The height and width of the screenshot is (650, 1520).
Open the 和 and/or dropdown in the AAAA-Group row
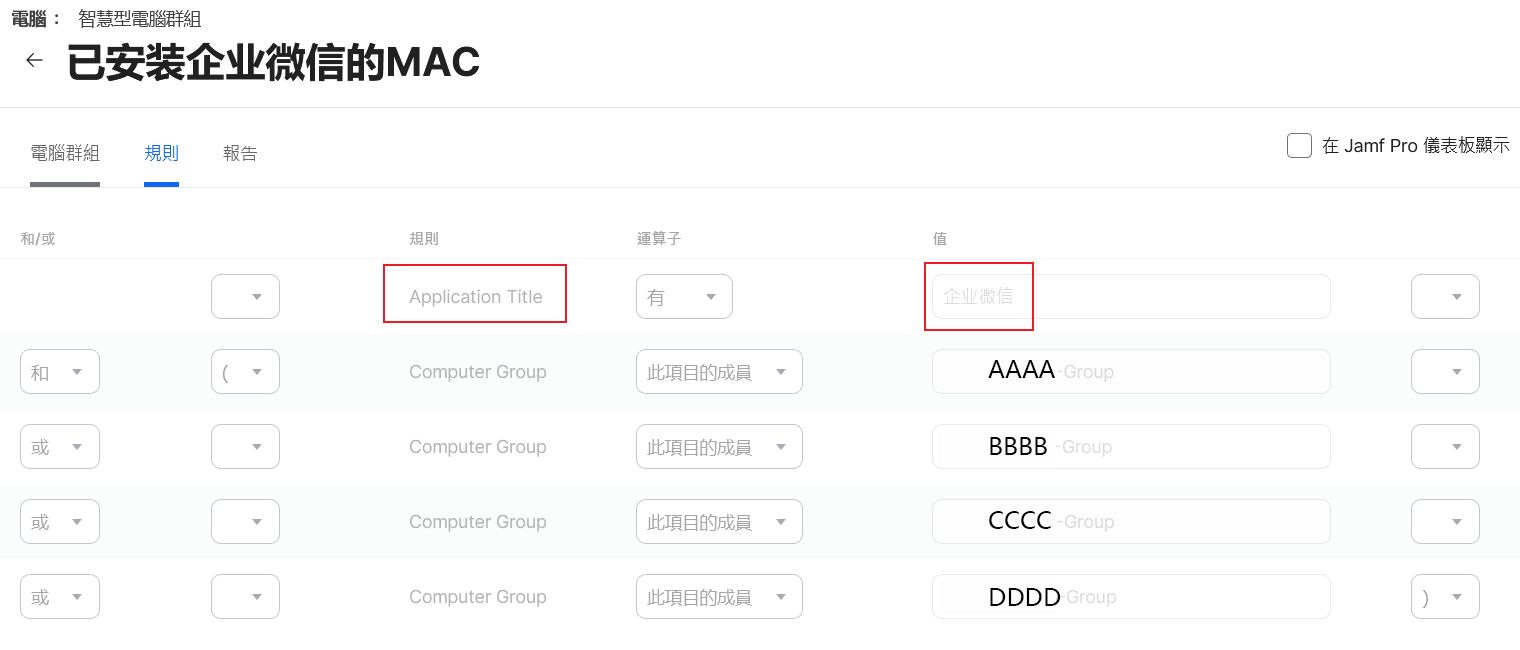coord(60,372)
